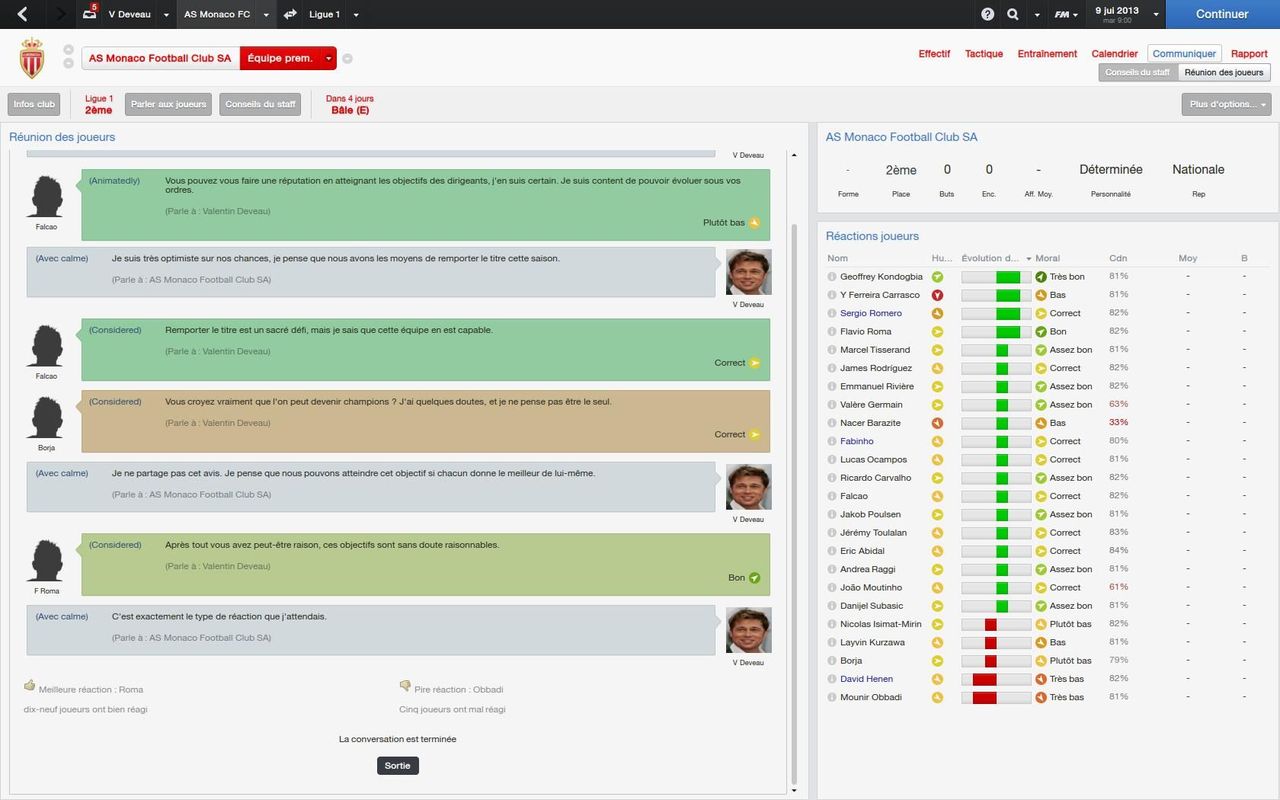
Task: Click the Évolution bar for Borja
Action: pyautogui.click(x=996, y=661)
